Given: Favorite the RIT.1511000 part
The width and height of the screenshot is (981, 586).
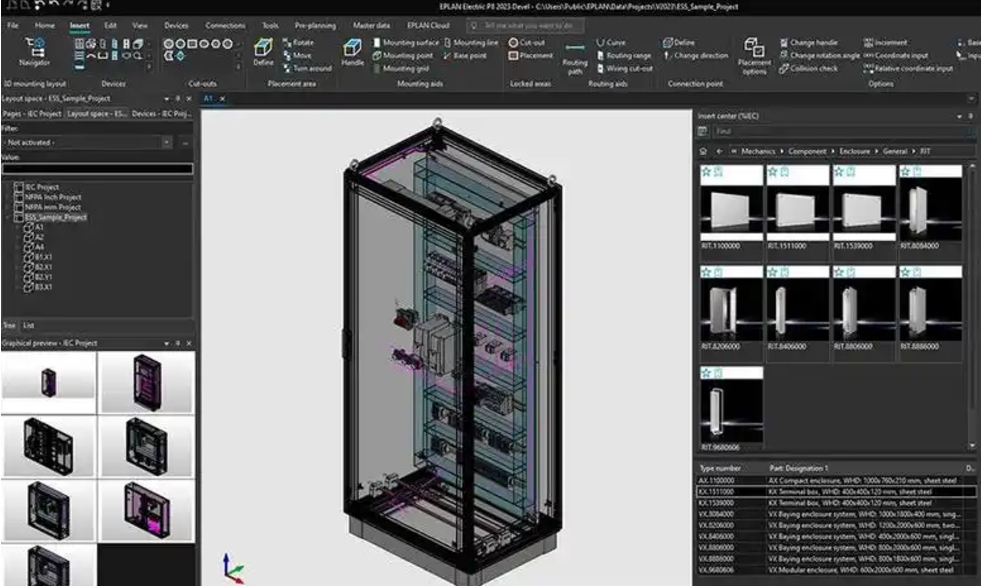Looking at the screenshot, I should (x=773, y=171).
